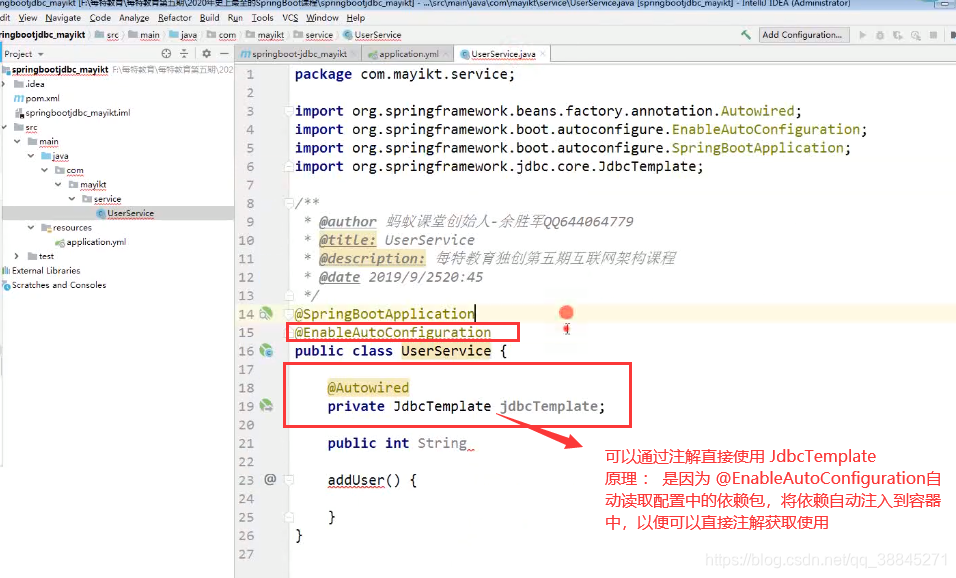Click the Locate/scroll from source target icon
The height and width of the screenshot is (578, 956).
click(166, 54)
